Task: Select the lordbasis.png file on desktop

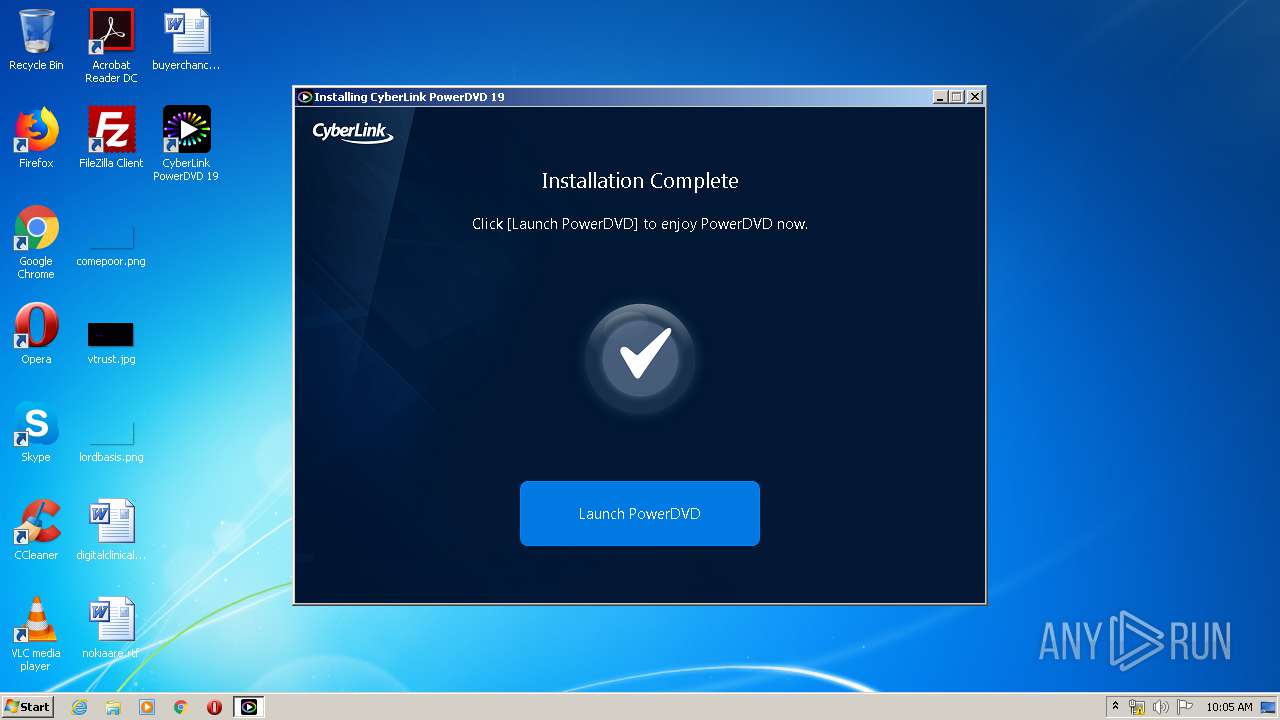Action: pyautogui.click(x=111, y=442)
